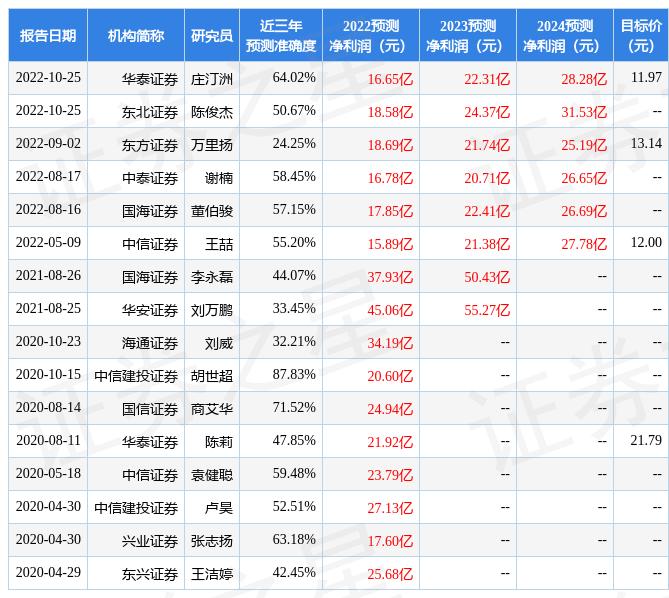669x598 pixels.
Task: Select researcher 胡世超
Action: pos(212,376)
